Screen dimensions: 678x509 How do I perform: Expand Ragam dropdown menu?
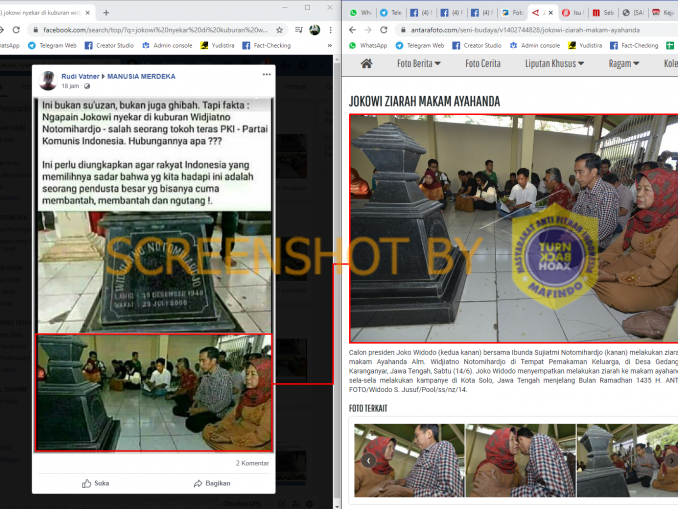point(624,64)
